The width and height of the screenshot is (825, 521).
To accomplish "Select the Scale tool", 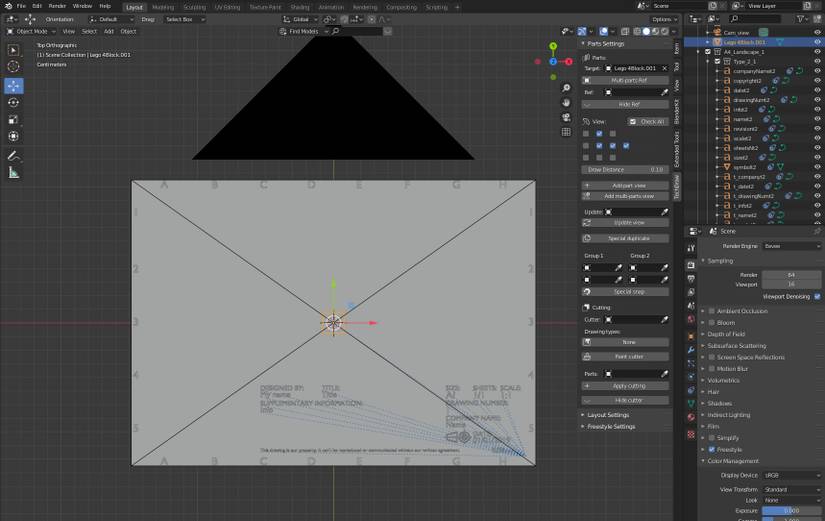I will [x=14, y=119].
